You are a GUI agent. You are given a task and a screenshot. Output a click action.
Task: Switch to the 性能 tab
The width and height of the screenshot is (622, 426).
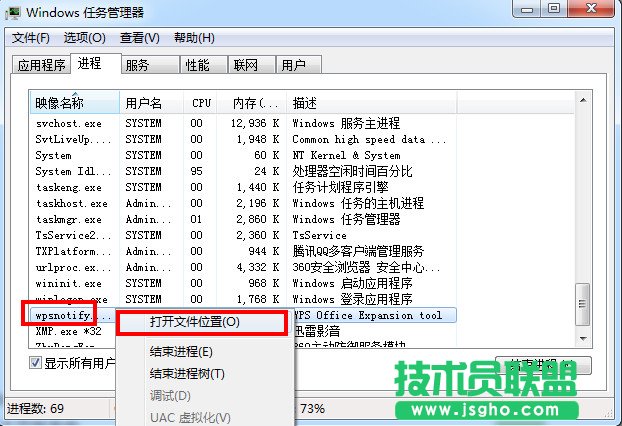click(197, 66)
